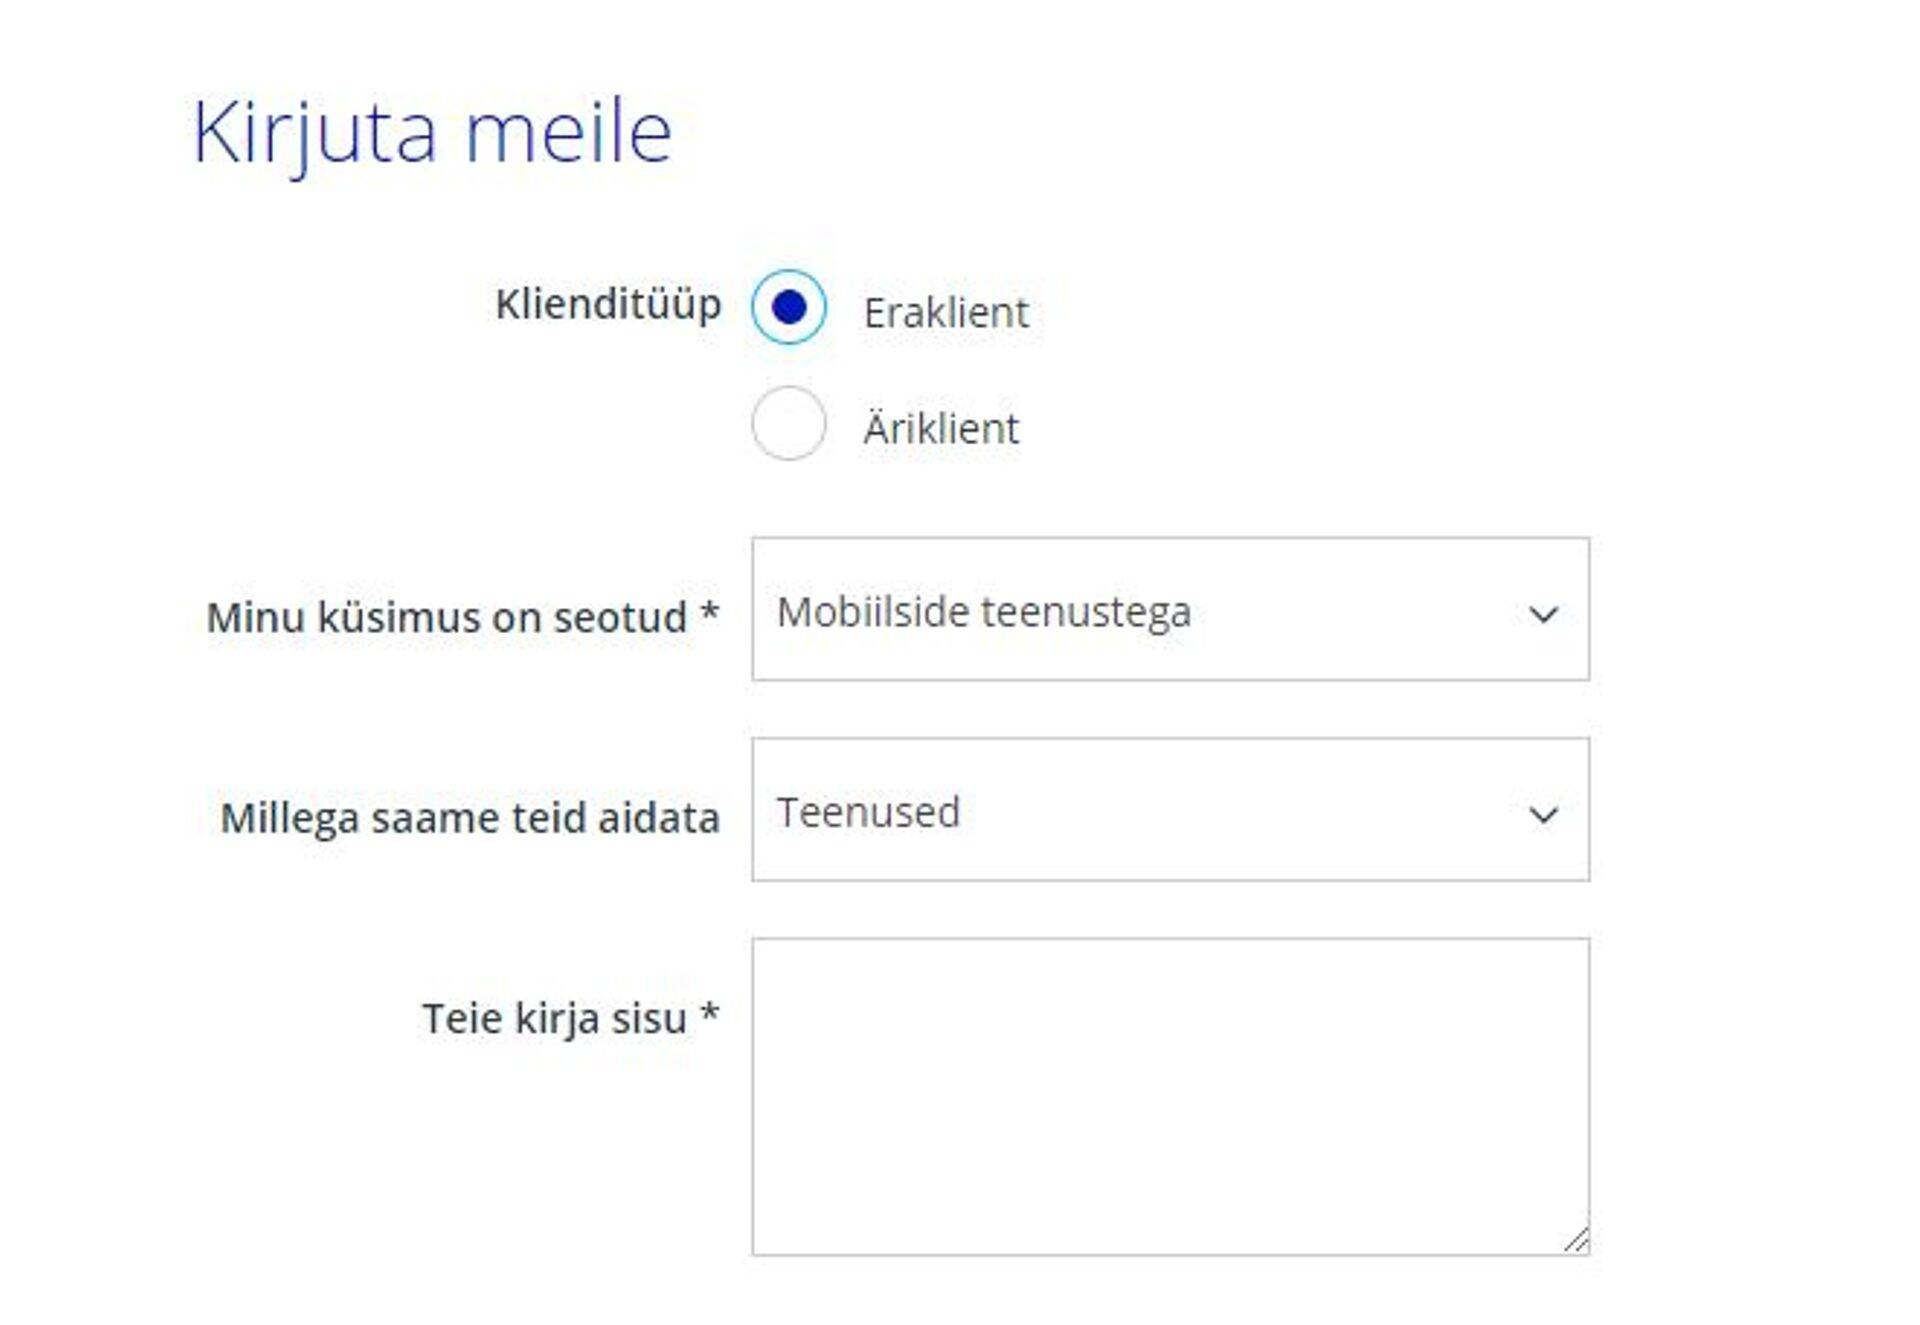Click the "Teie kirja sisu" label
Viewport: 1920px width, 1325px height.
(554, 1019)
